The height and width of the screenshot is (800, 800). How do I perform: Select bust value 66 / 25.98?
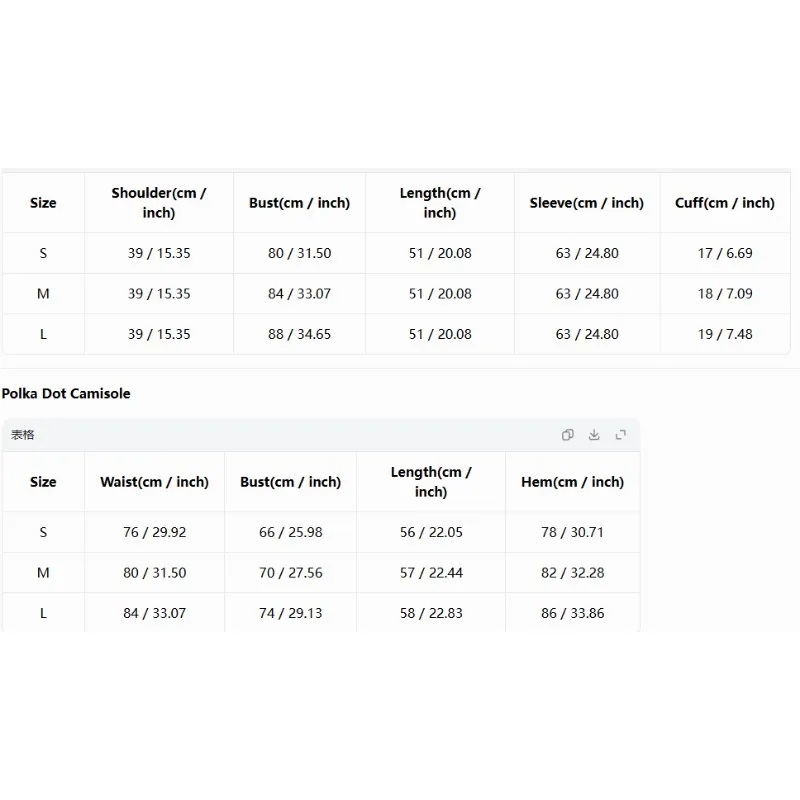tap(291, 532)
